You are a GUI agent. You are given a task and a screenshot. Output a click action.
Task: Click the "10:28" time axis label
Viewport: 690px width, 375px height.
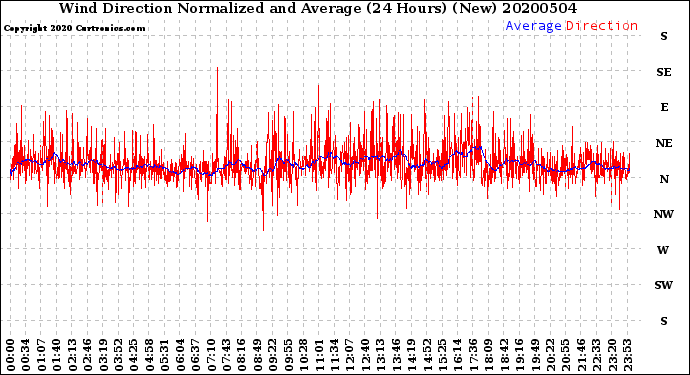coord(304,355)
